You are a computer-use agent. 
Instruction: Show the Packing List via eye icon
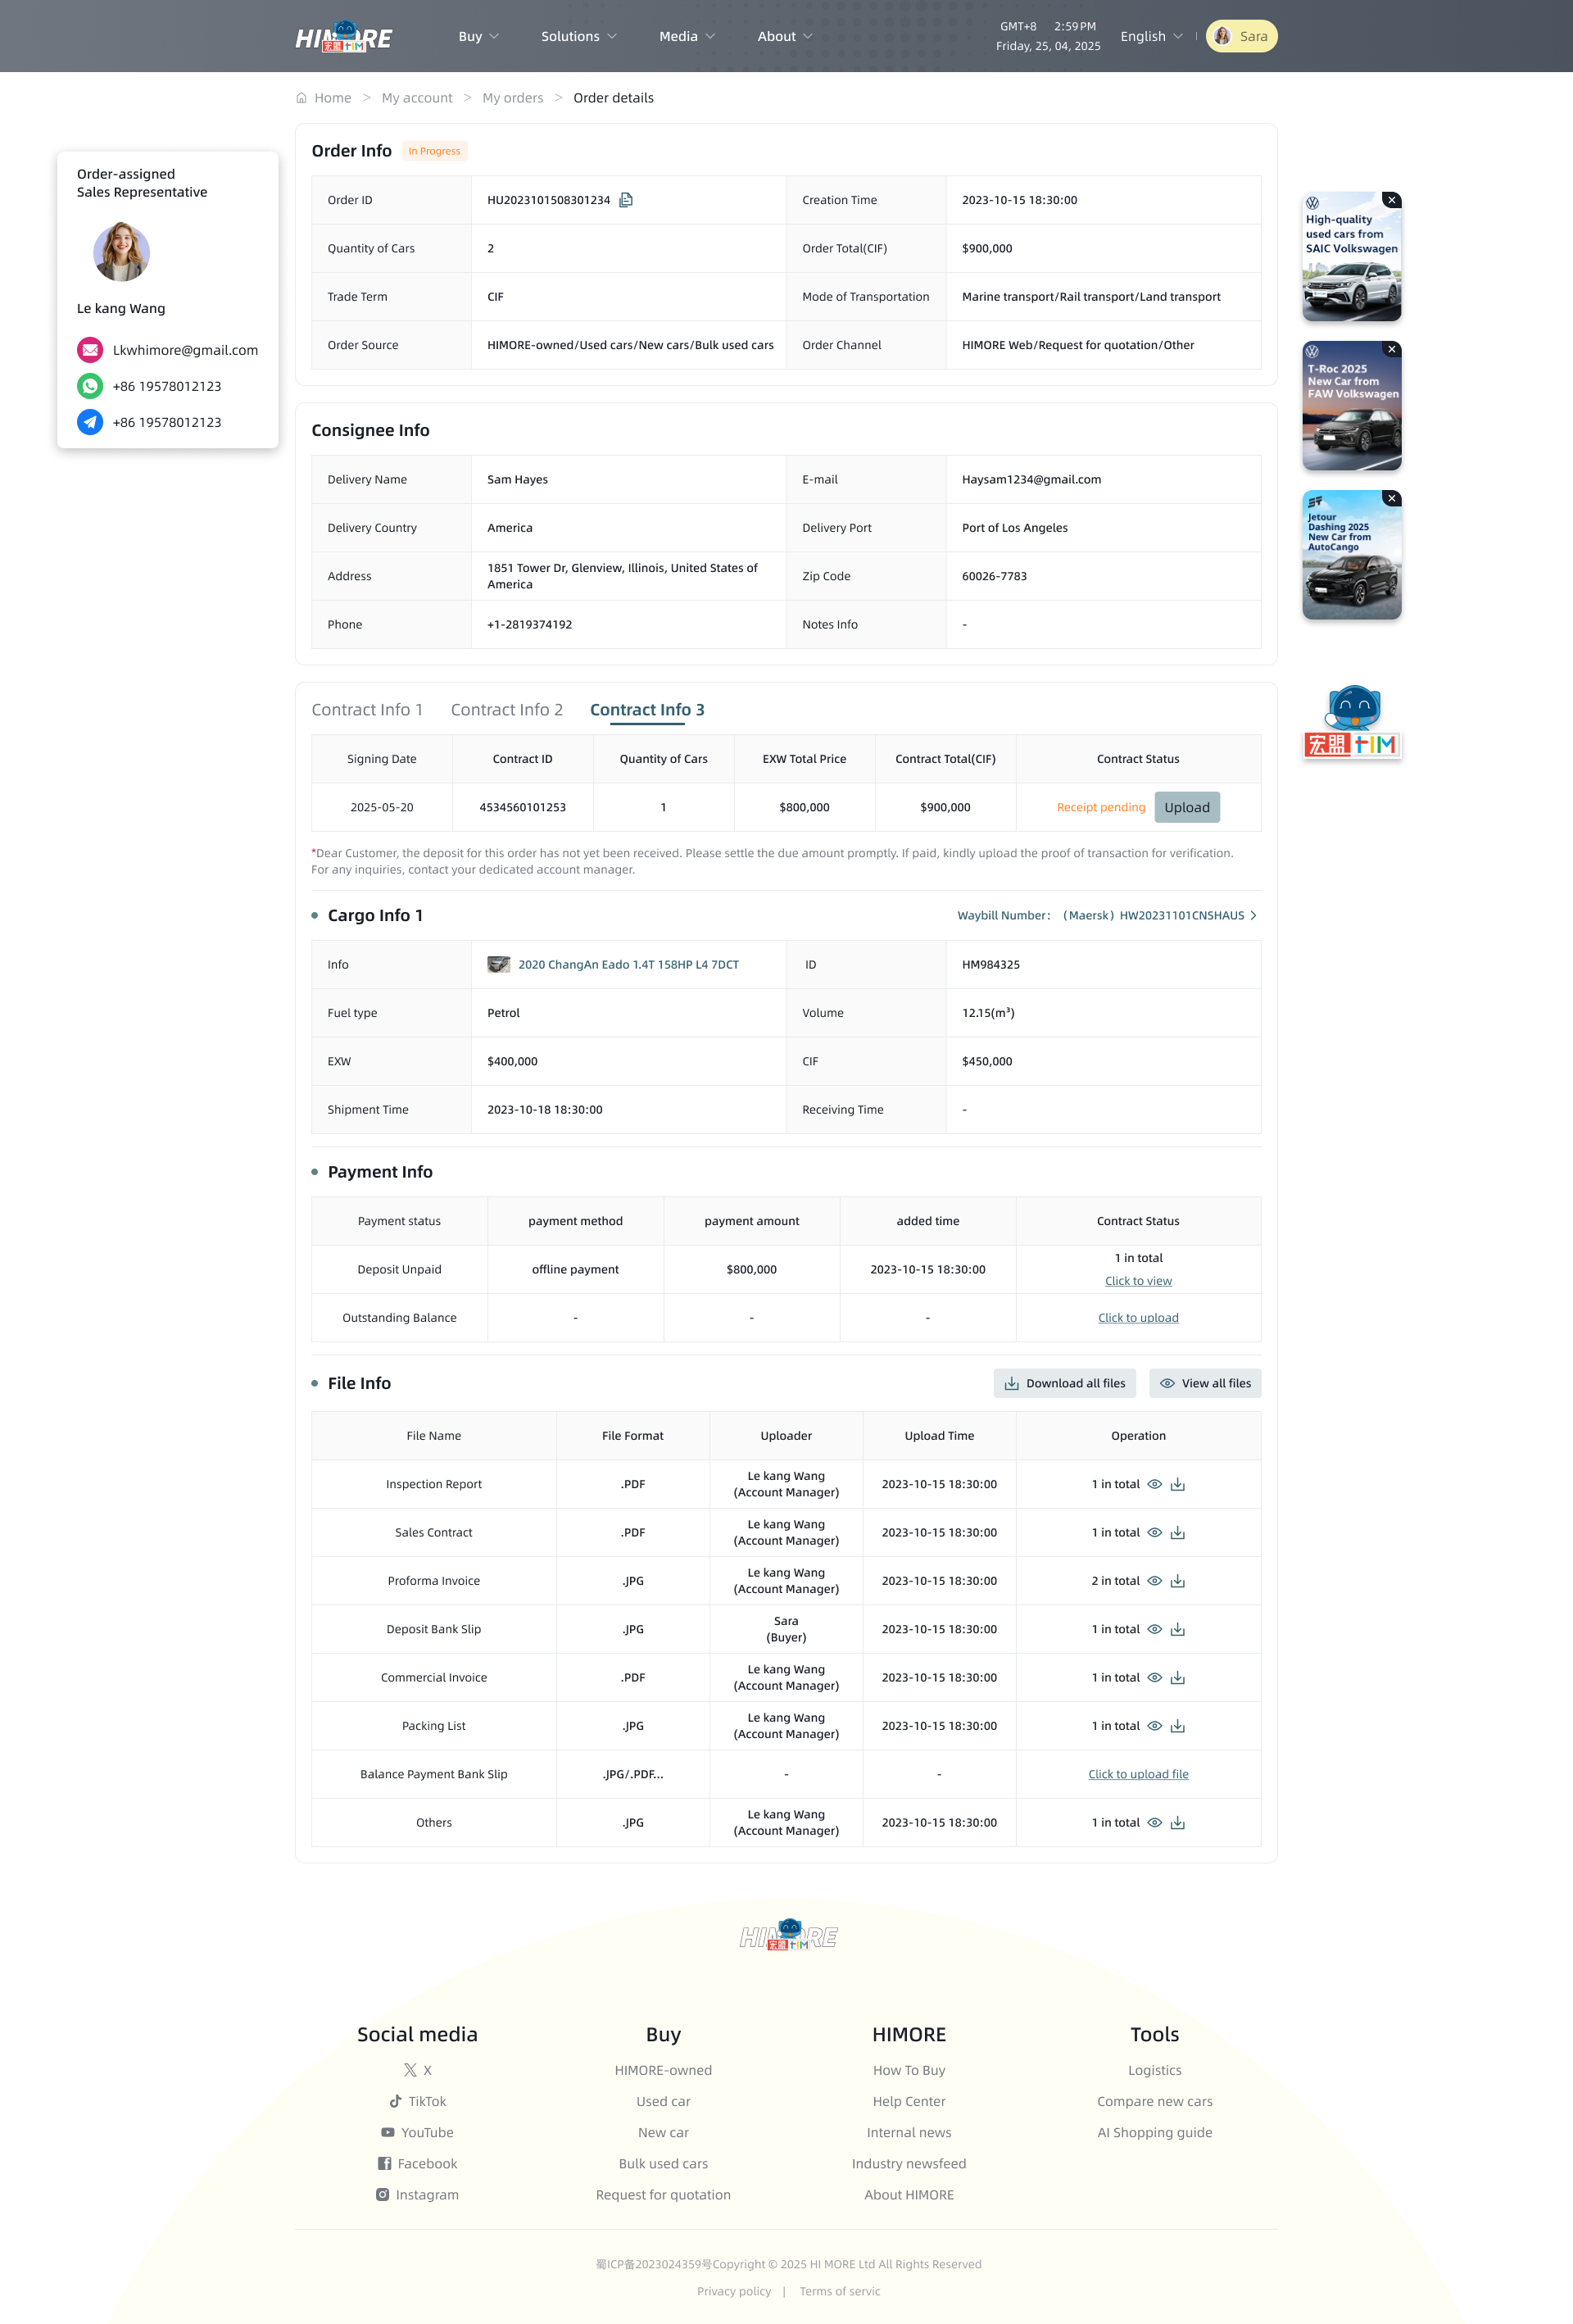pos(1154,1726)
